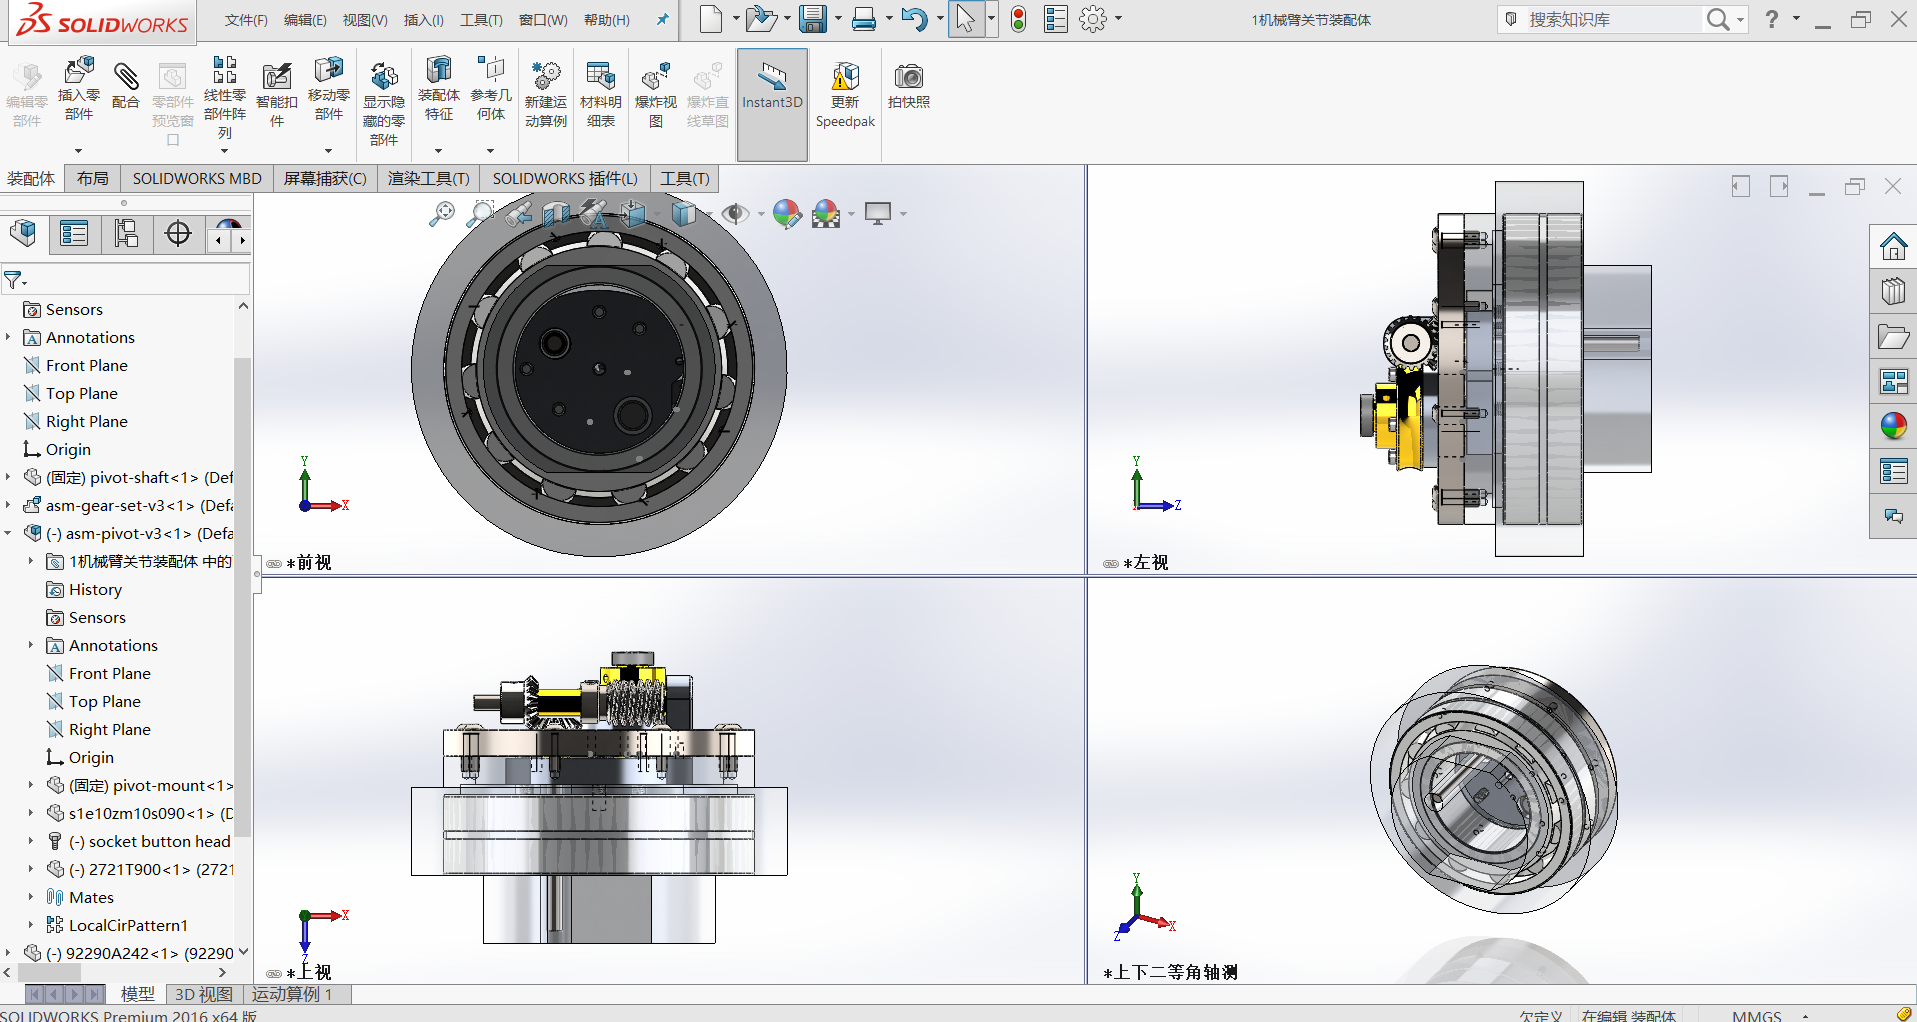Expand the asm-gear-set-v3<1> tree node

tap(8, 505)
